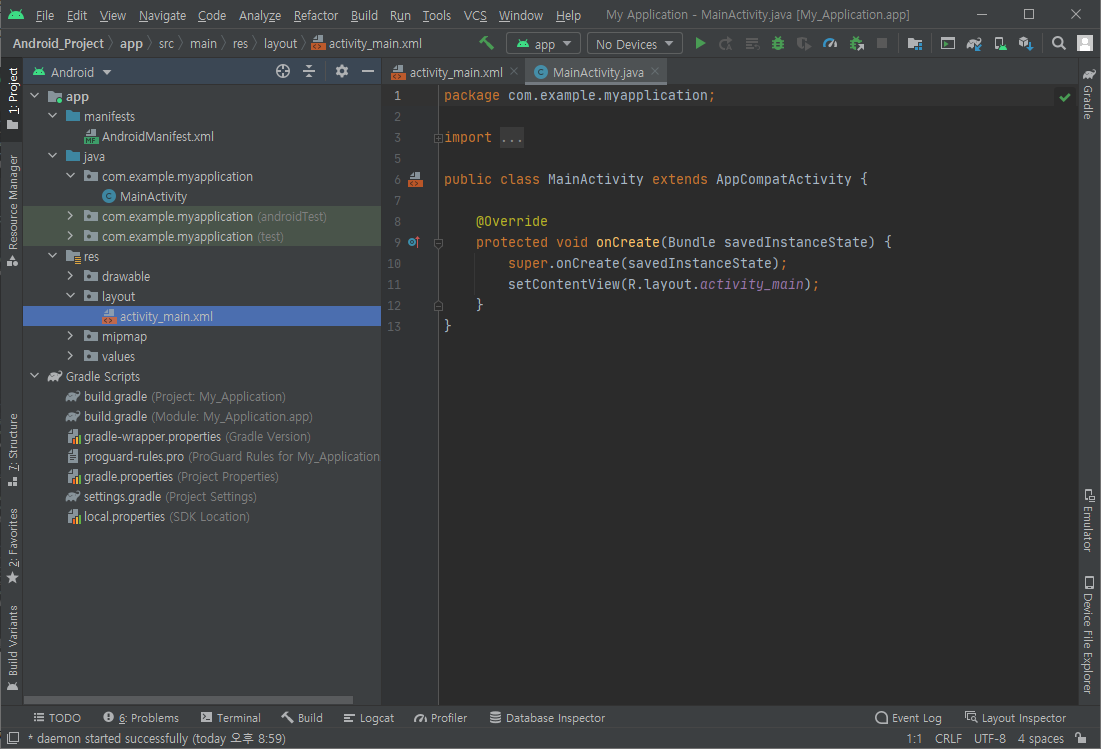
Task: Open the Terminal tool window
Action: 230,718
